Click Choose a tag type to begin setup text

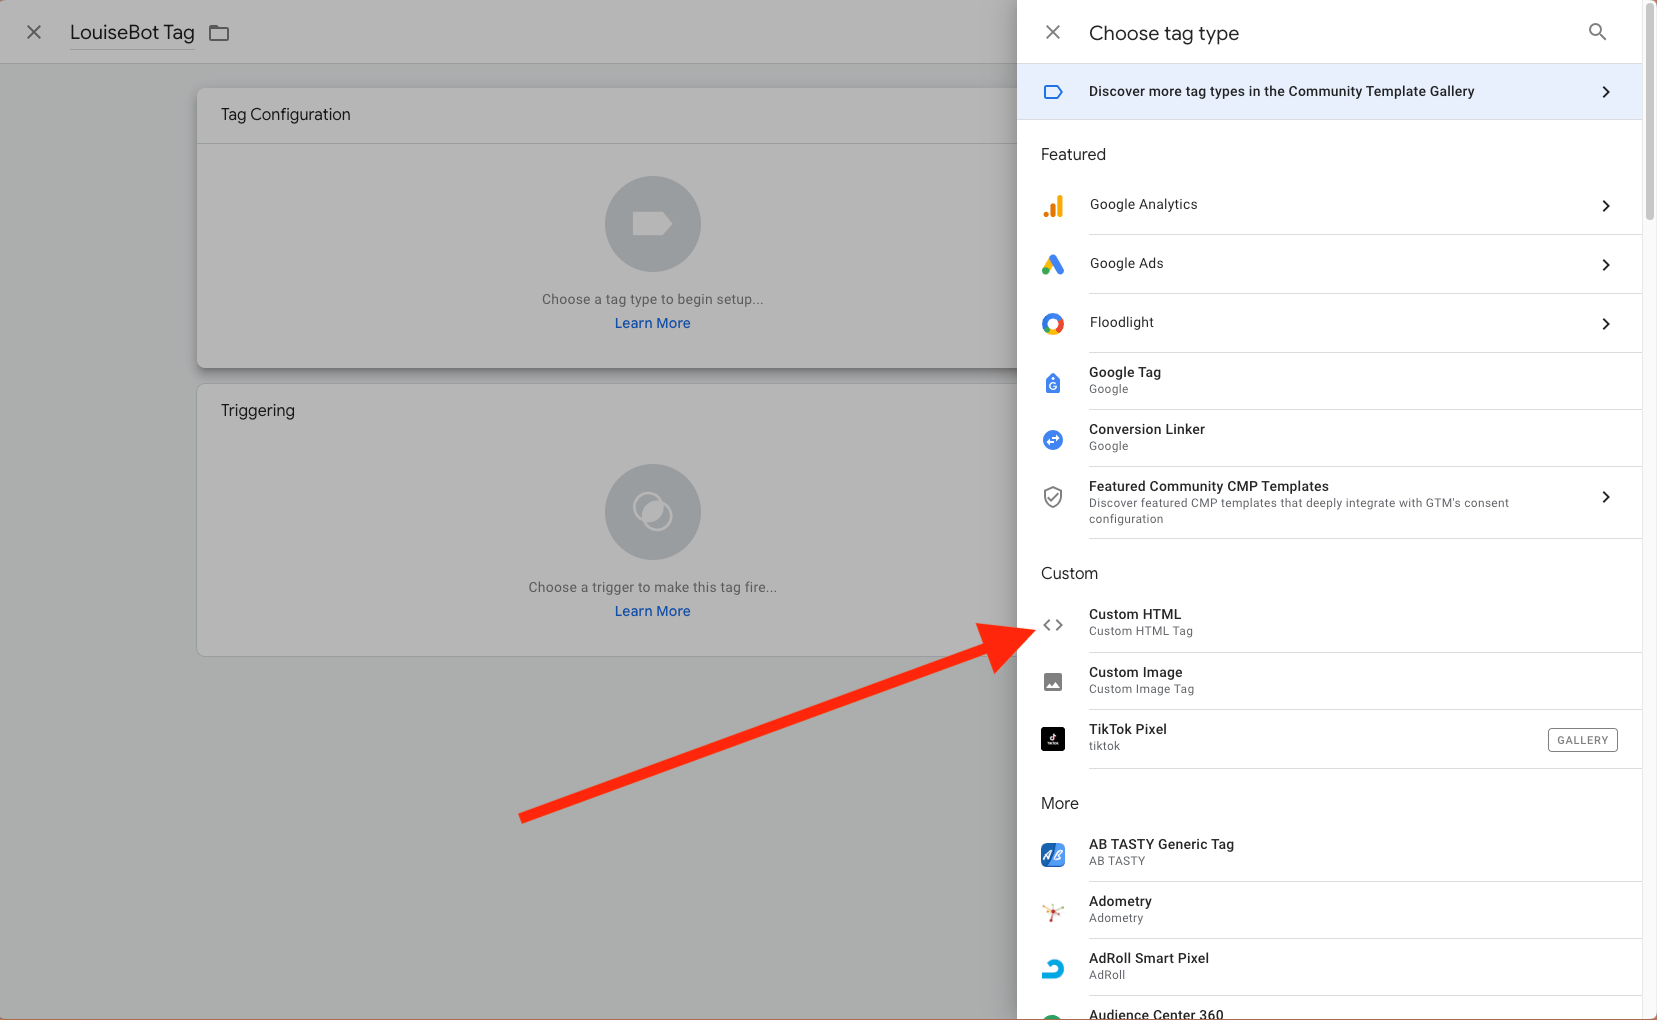653,299
